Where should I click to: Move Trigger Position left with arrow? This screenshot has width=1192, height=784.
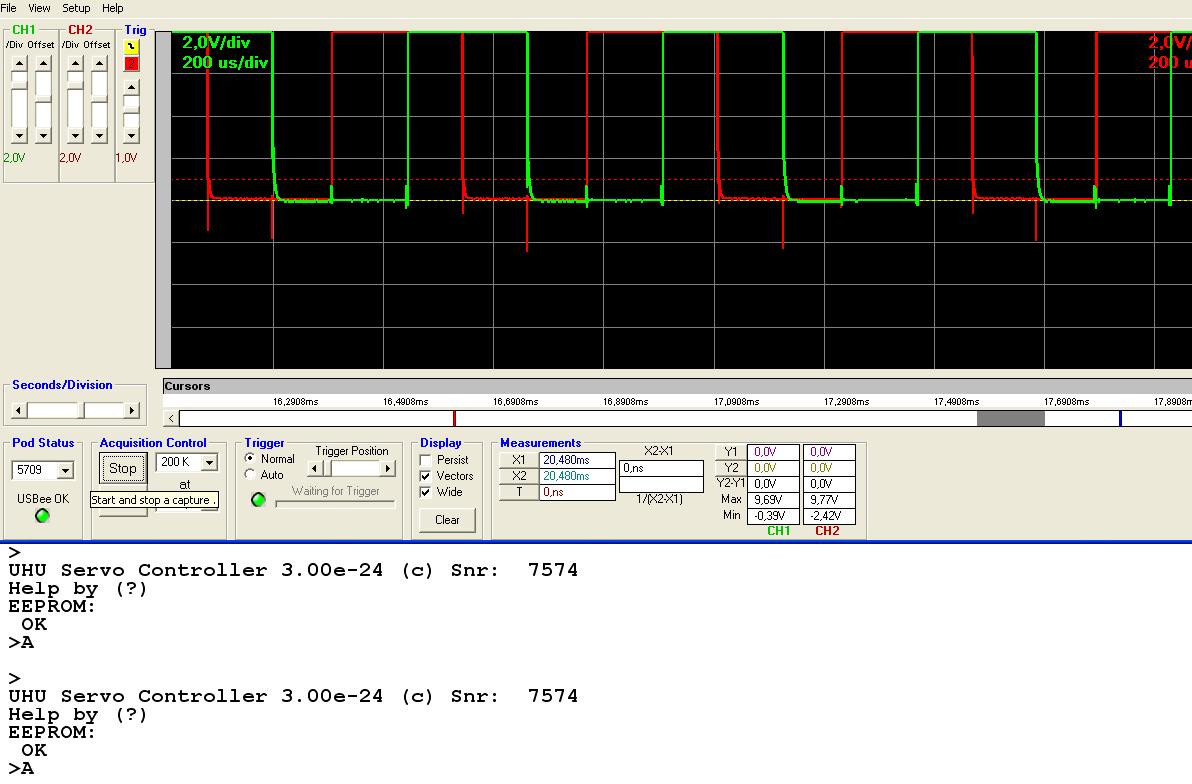[x=315, y=468]
